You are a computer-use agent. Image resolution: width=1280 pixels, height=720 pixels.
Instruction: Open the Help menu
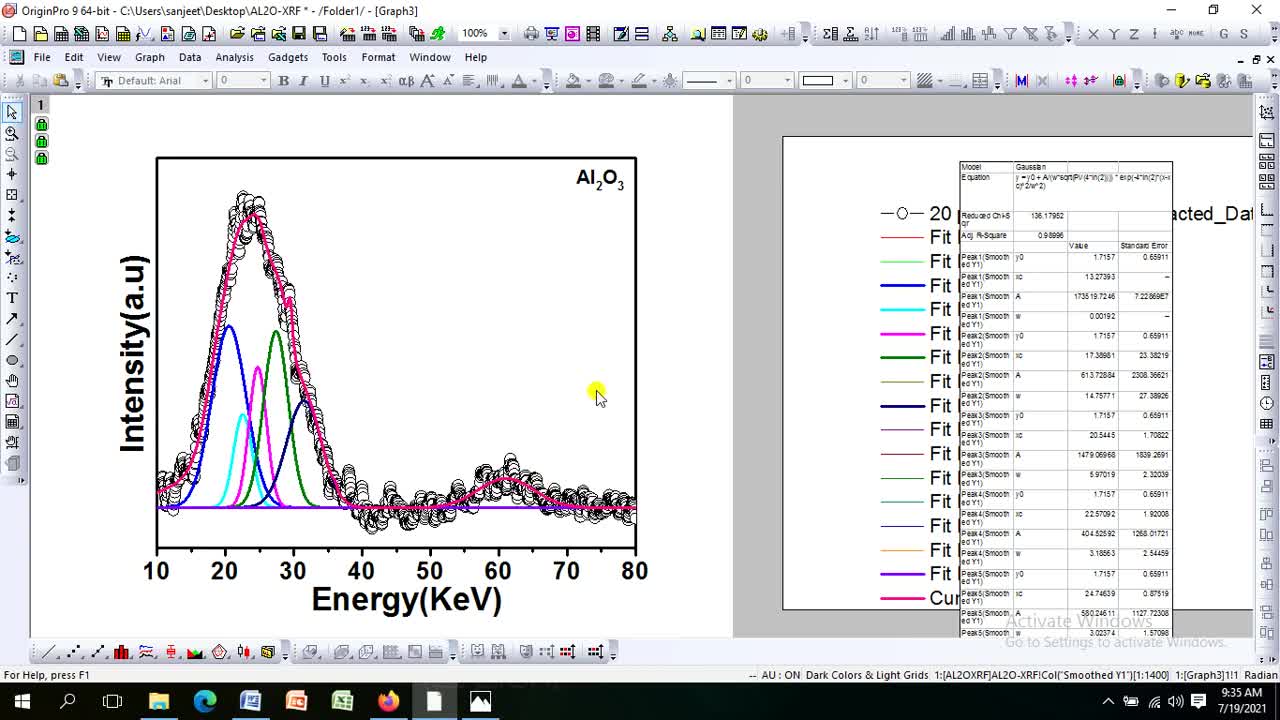pos(476,57)
